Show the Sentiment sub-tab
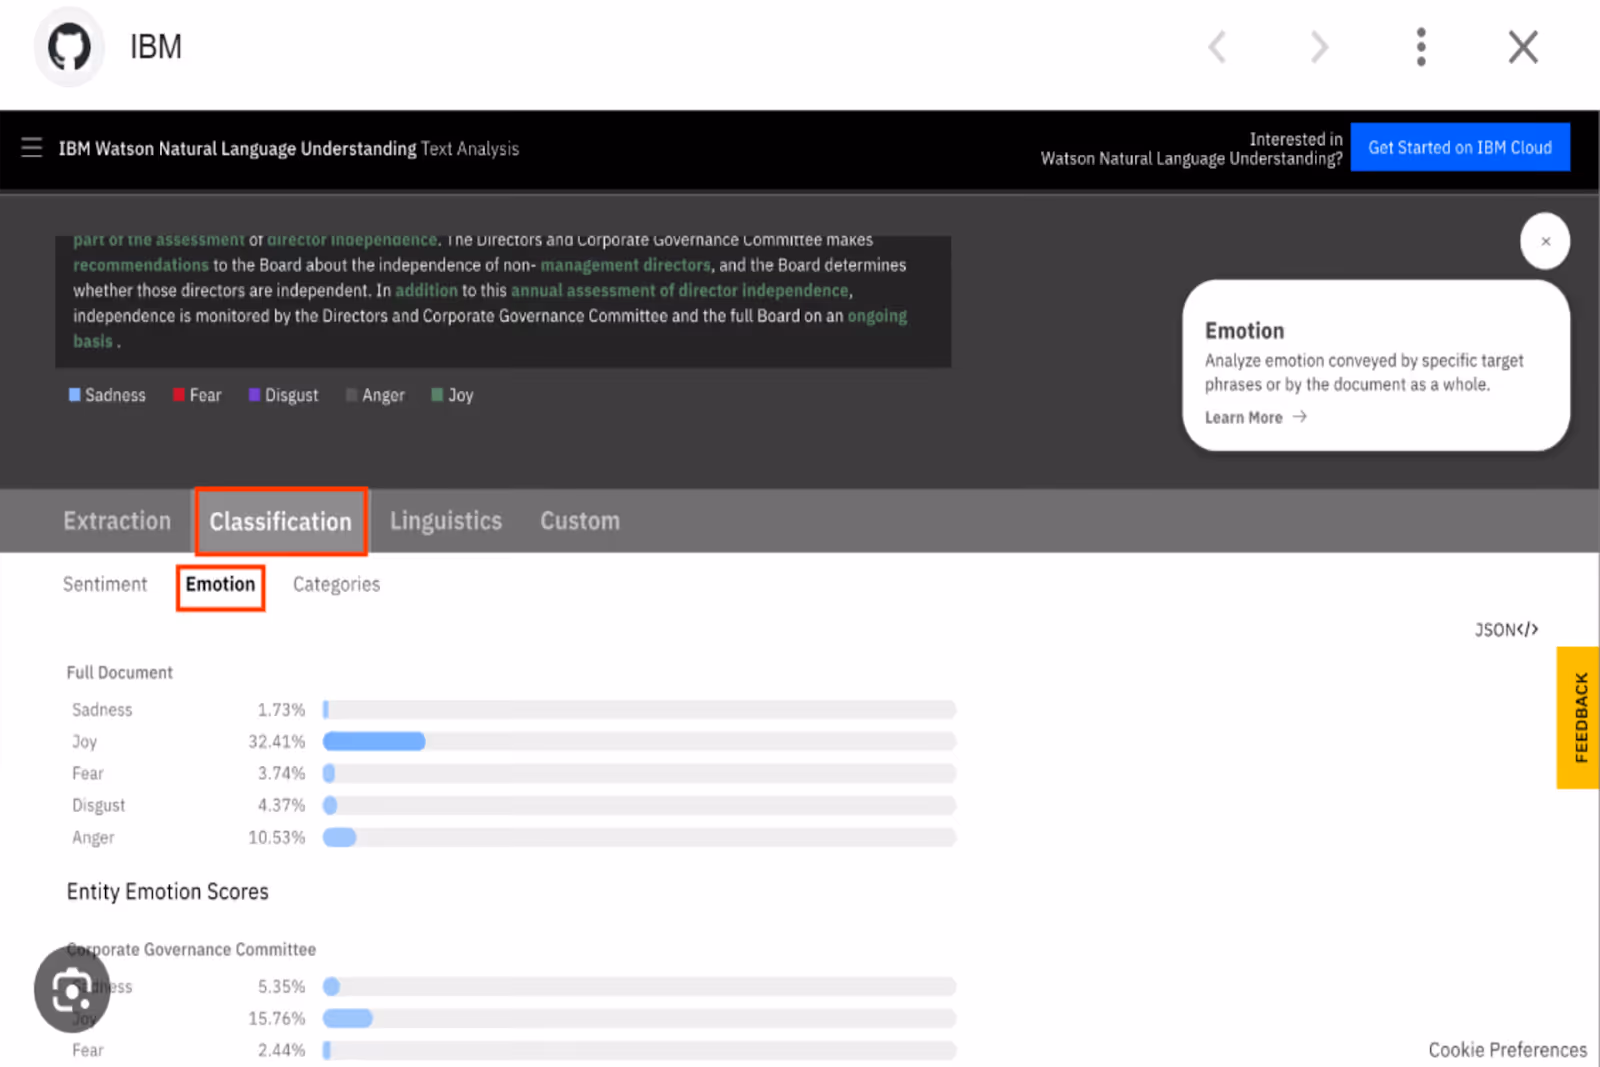Screen dimensions: 1600x1067 [x=105, y=584]
